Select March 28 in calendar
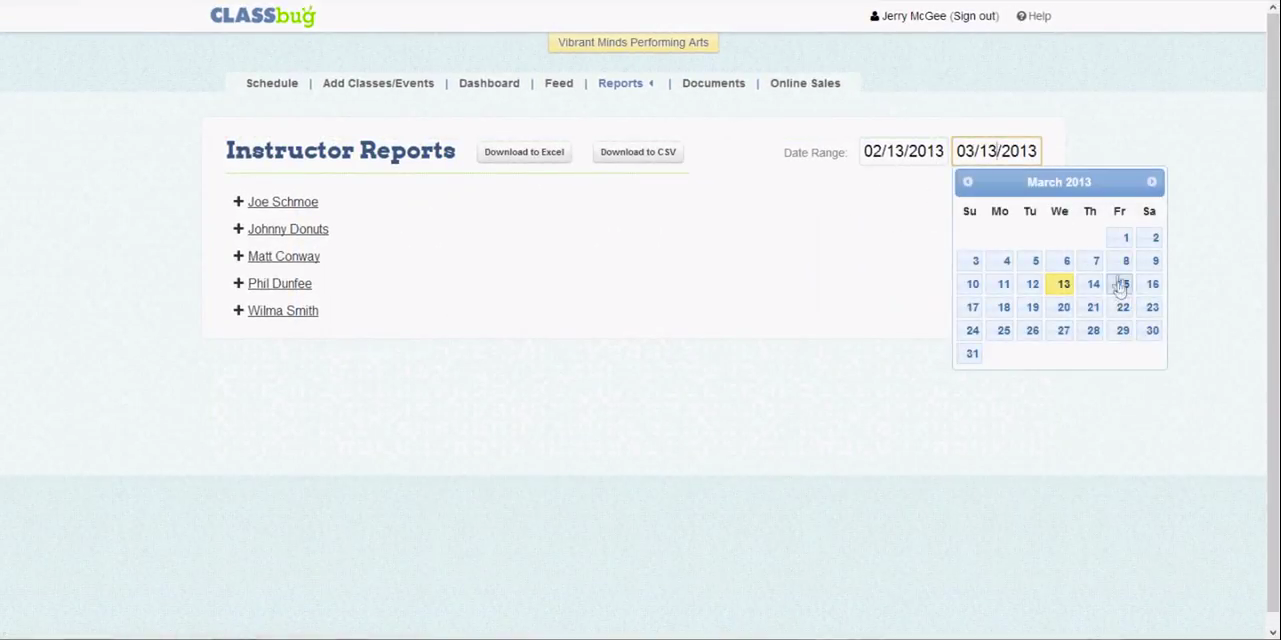Viewport: 1281px width, 640px height. coord(1090,330)
